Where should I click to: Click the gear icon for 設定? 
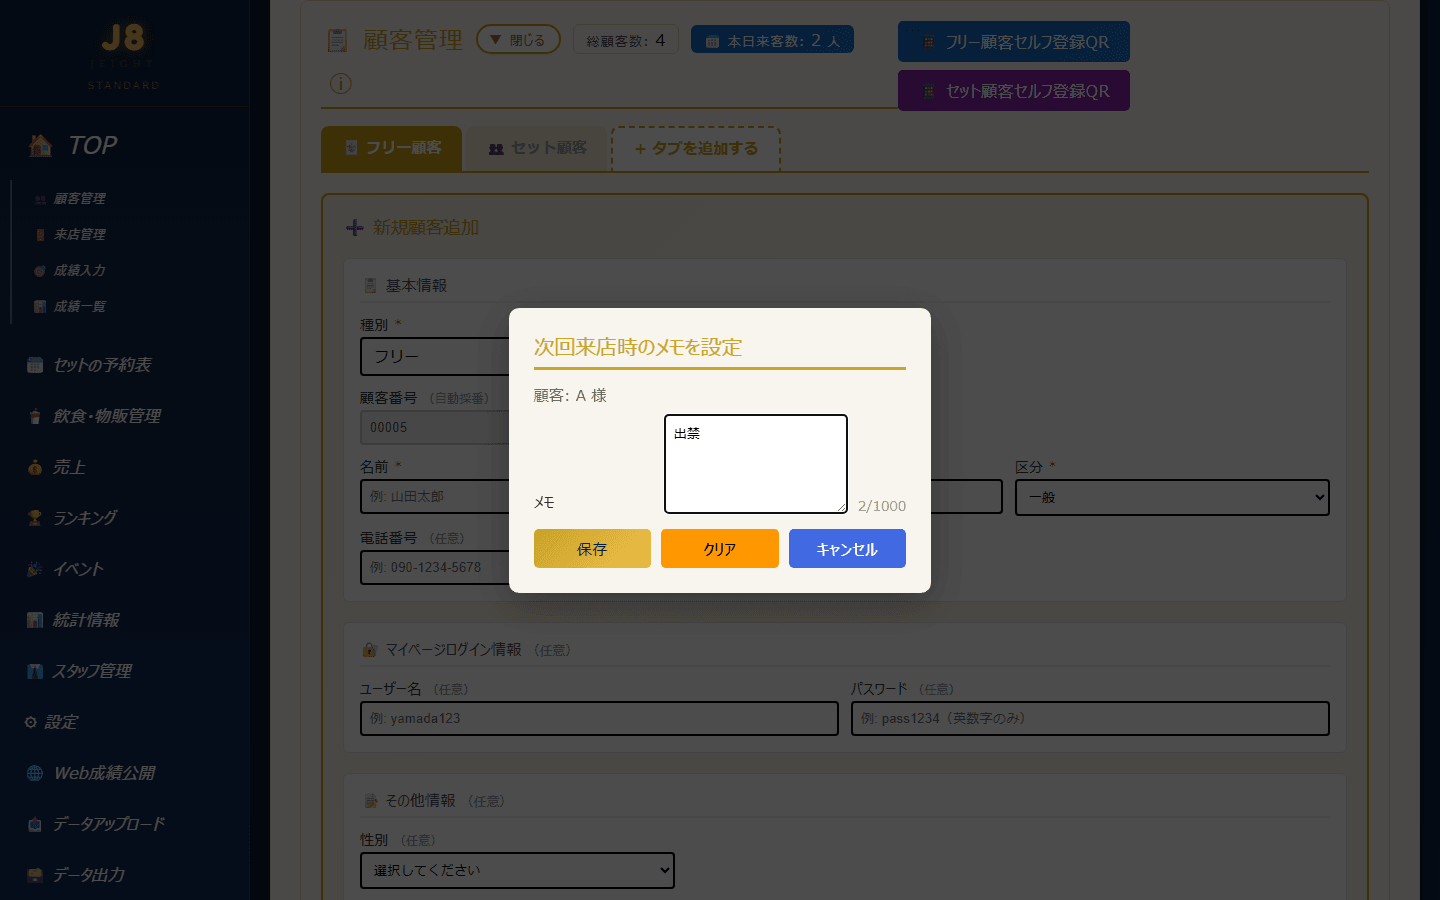coord(31,722)
